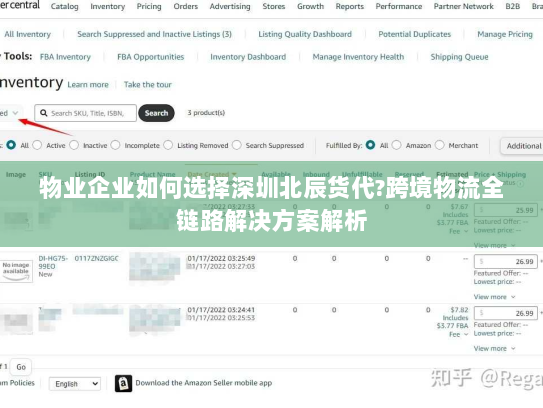Expand the $3.77 FBA Fee chevron in first row
Image resolution: width=543 pixels, height=408 pixels.
[x=466, y=231]
